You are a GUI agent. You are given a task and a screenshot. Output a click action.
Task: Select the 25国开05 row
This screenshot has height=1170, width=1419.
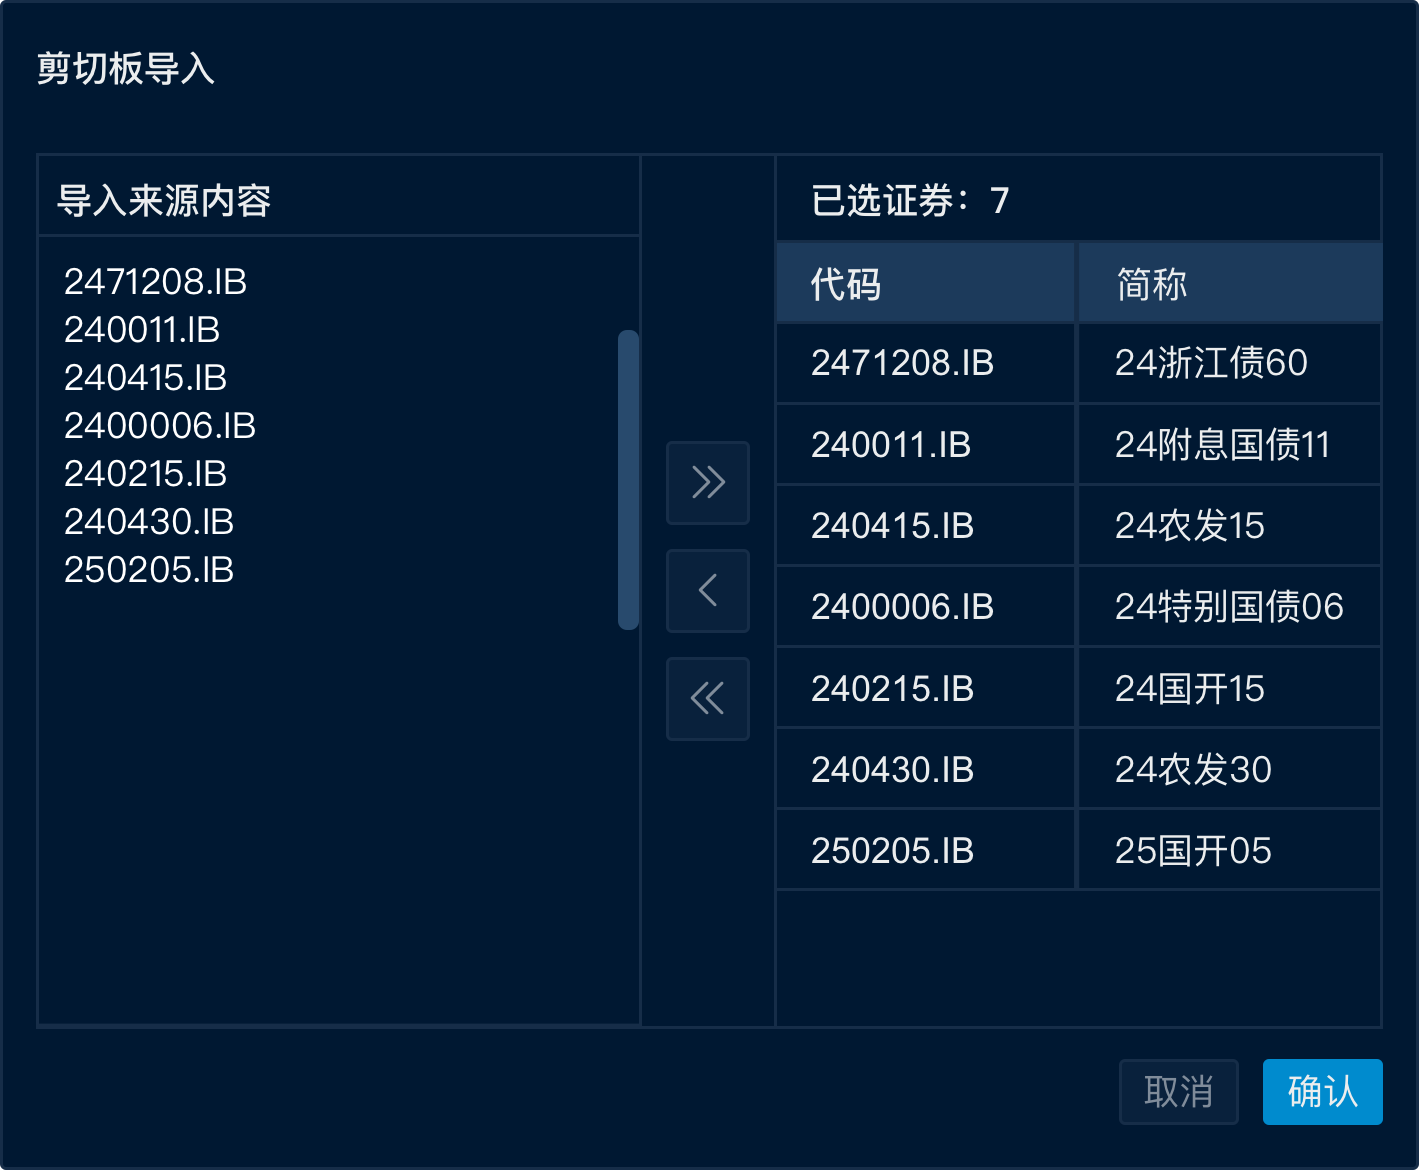(1077, 850)
